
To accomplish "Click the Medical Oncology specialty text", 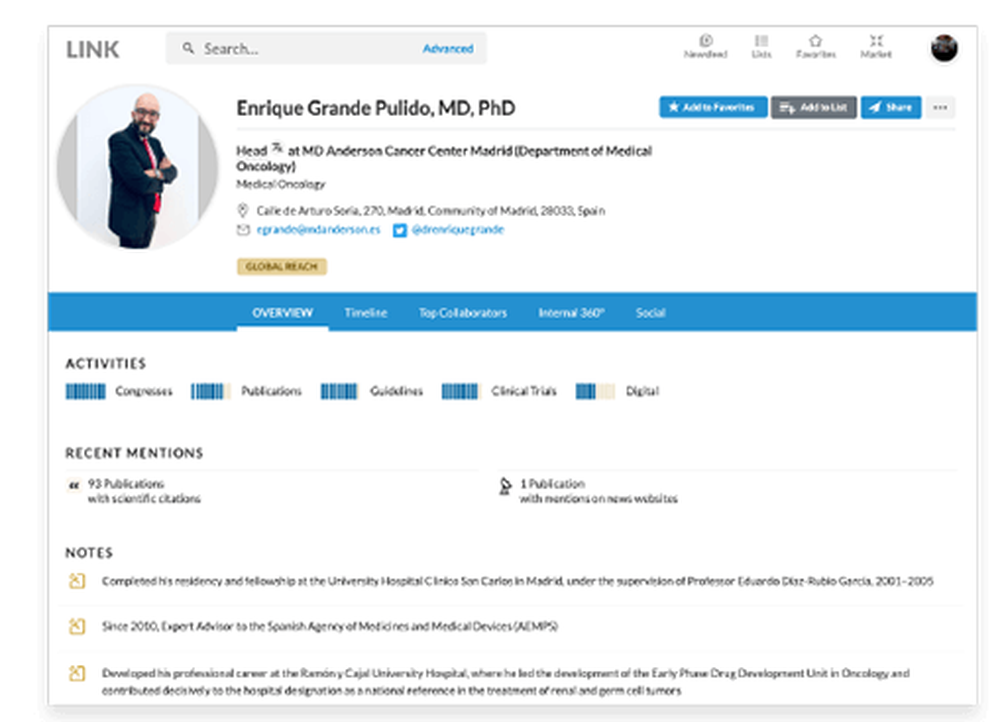I will point(281,184).
